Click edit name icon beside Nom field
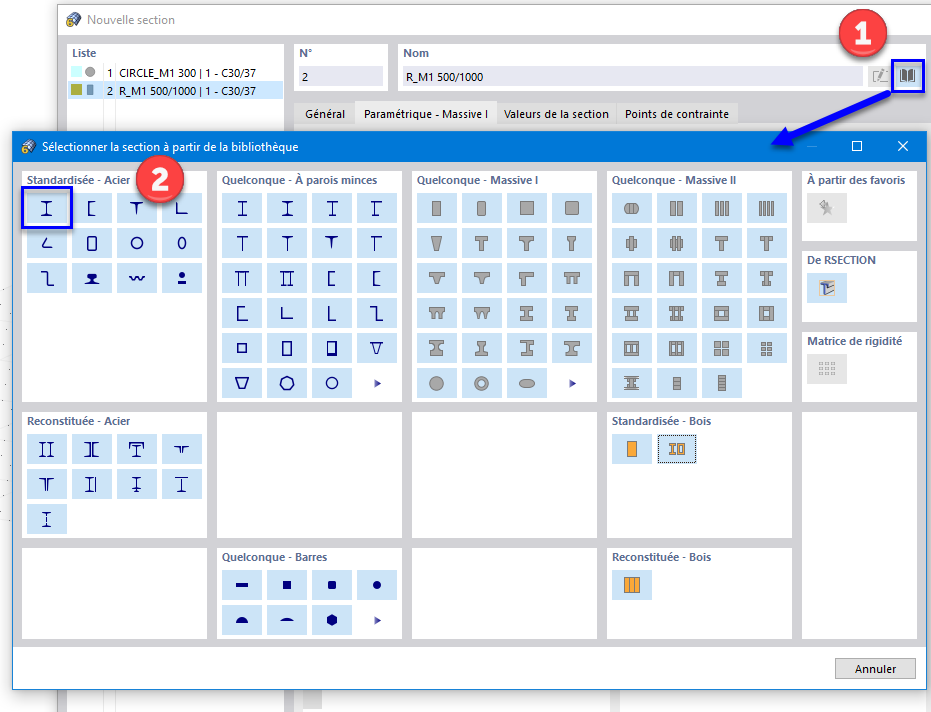931x712 pixels. click(879, 76)
